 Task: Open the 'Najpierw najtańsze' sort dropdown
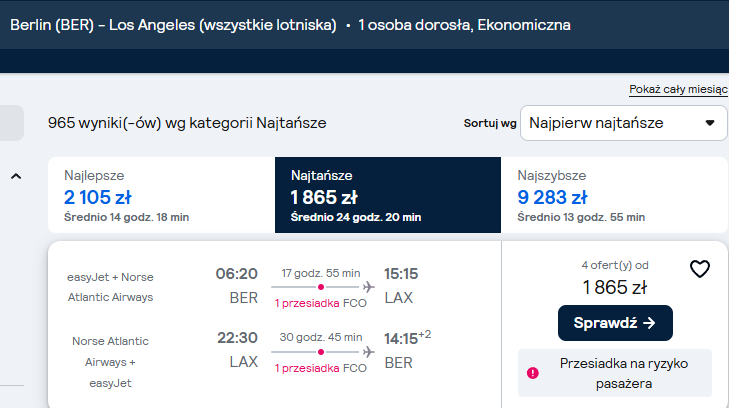(x=623, y=123)
